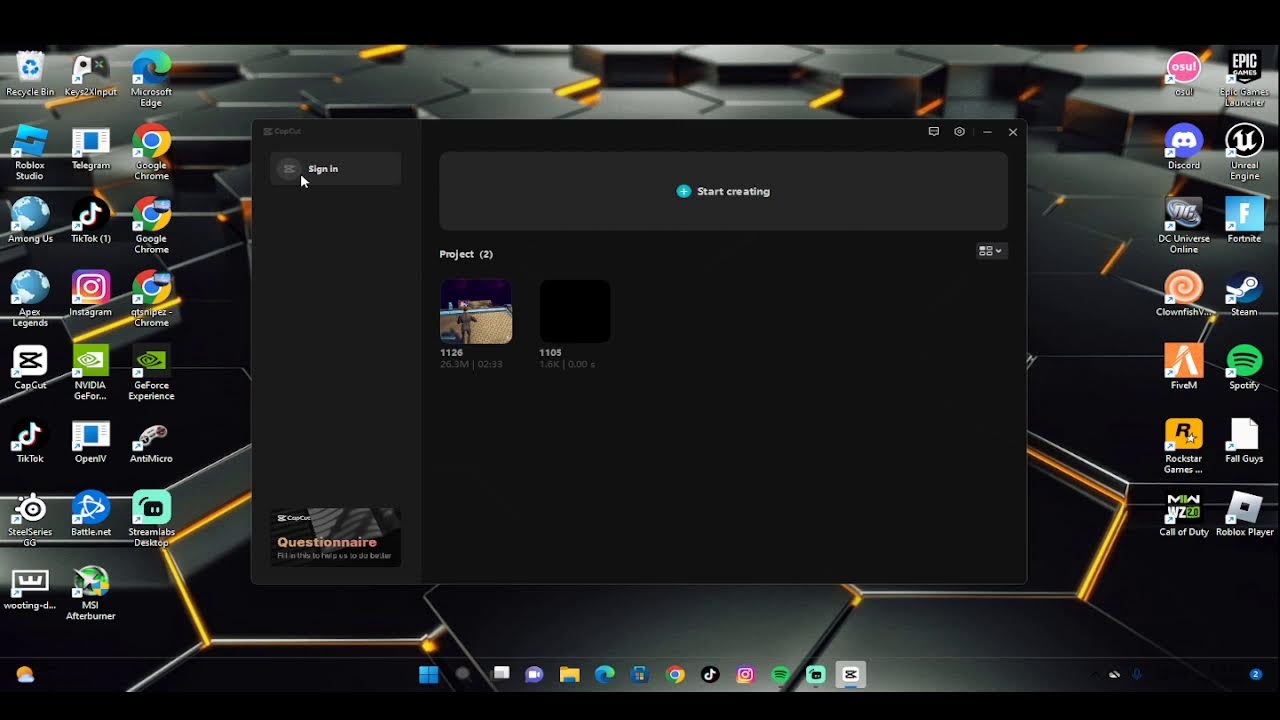Open CapCut settings hexagon icon
This screenshot has width=1280, height=720.
click(x=959, y=132)
